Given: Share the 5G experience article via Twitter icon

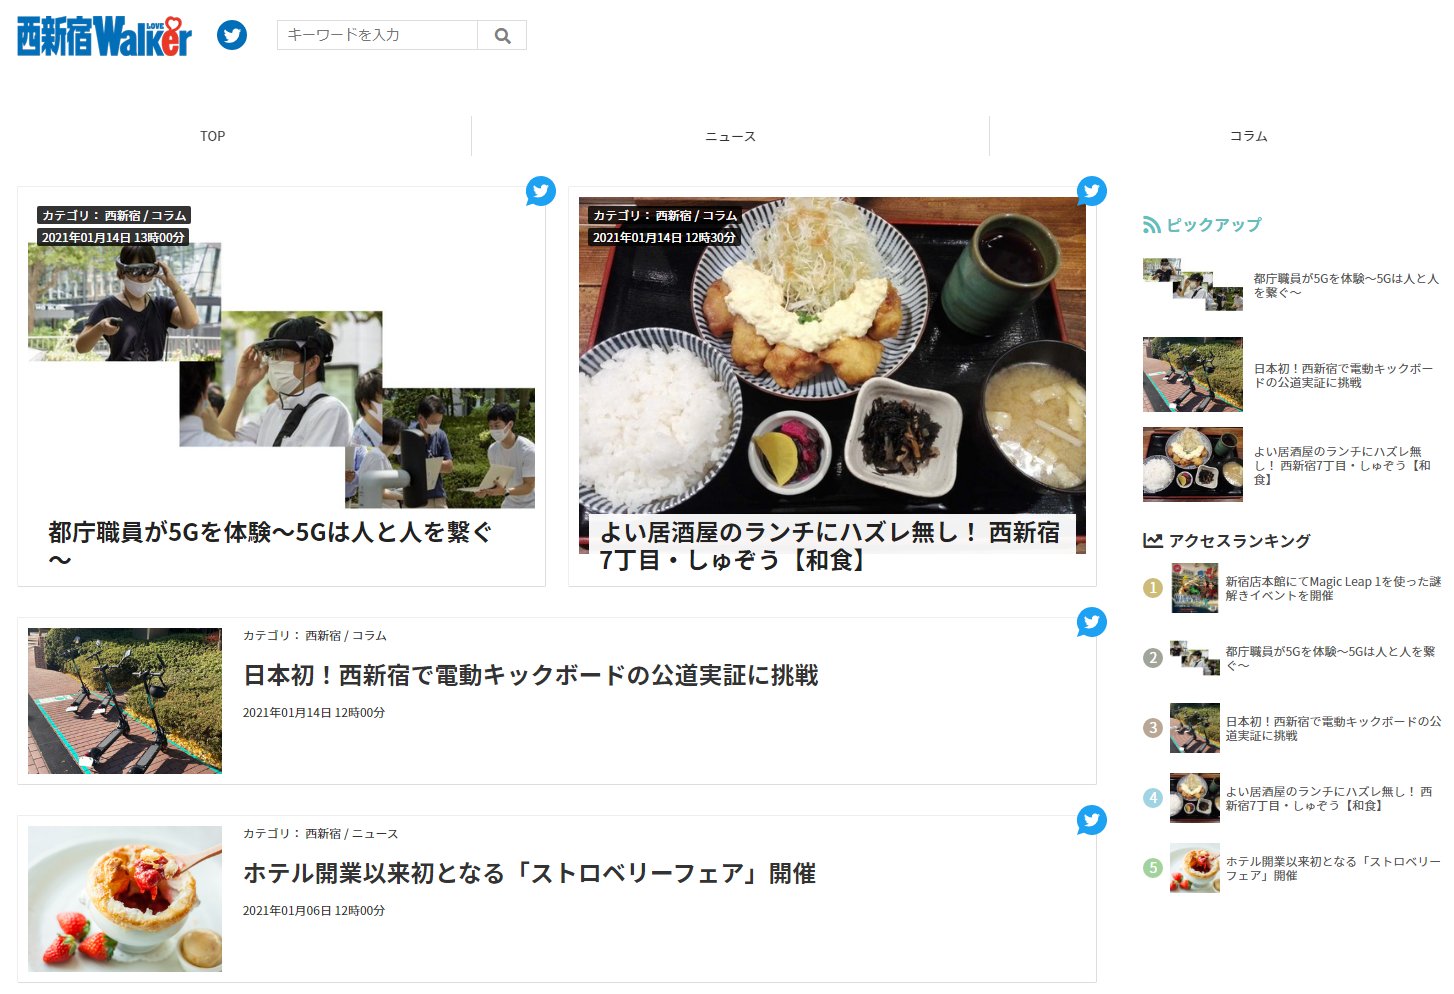Looking at the screenshot, I should [x=540, y=191].
